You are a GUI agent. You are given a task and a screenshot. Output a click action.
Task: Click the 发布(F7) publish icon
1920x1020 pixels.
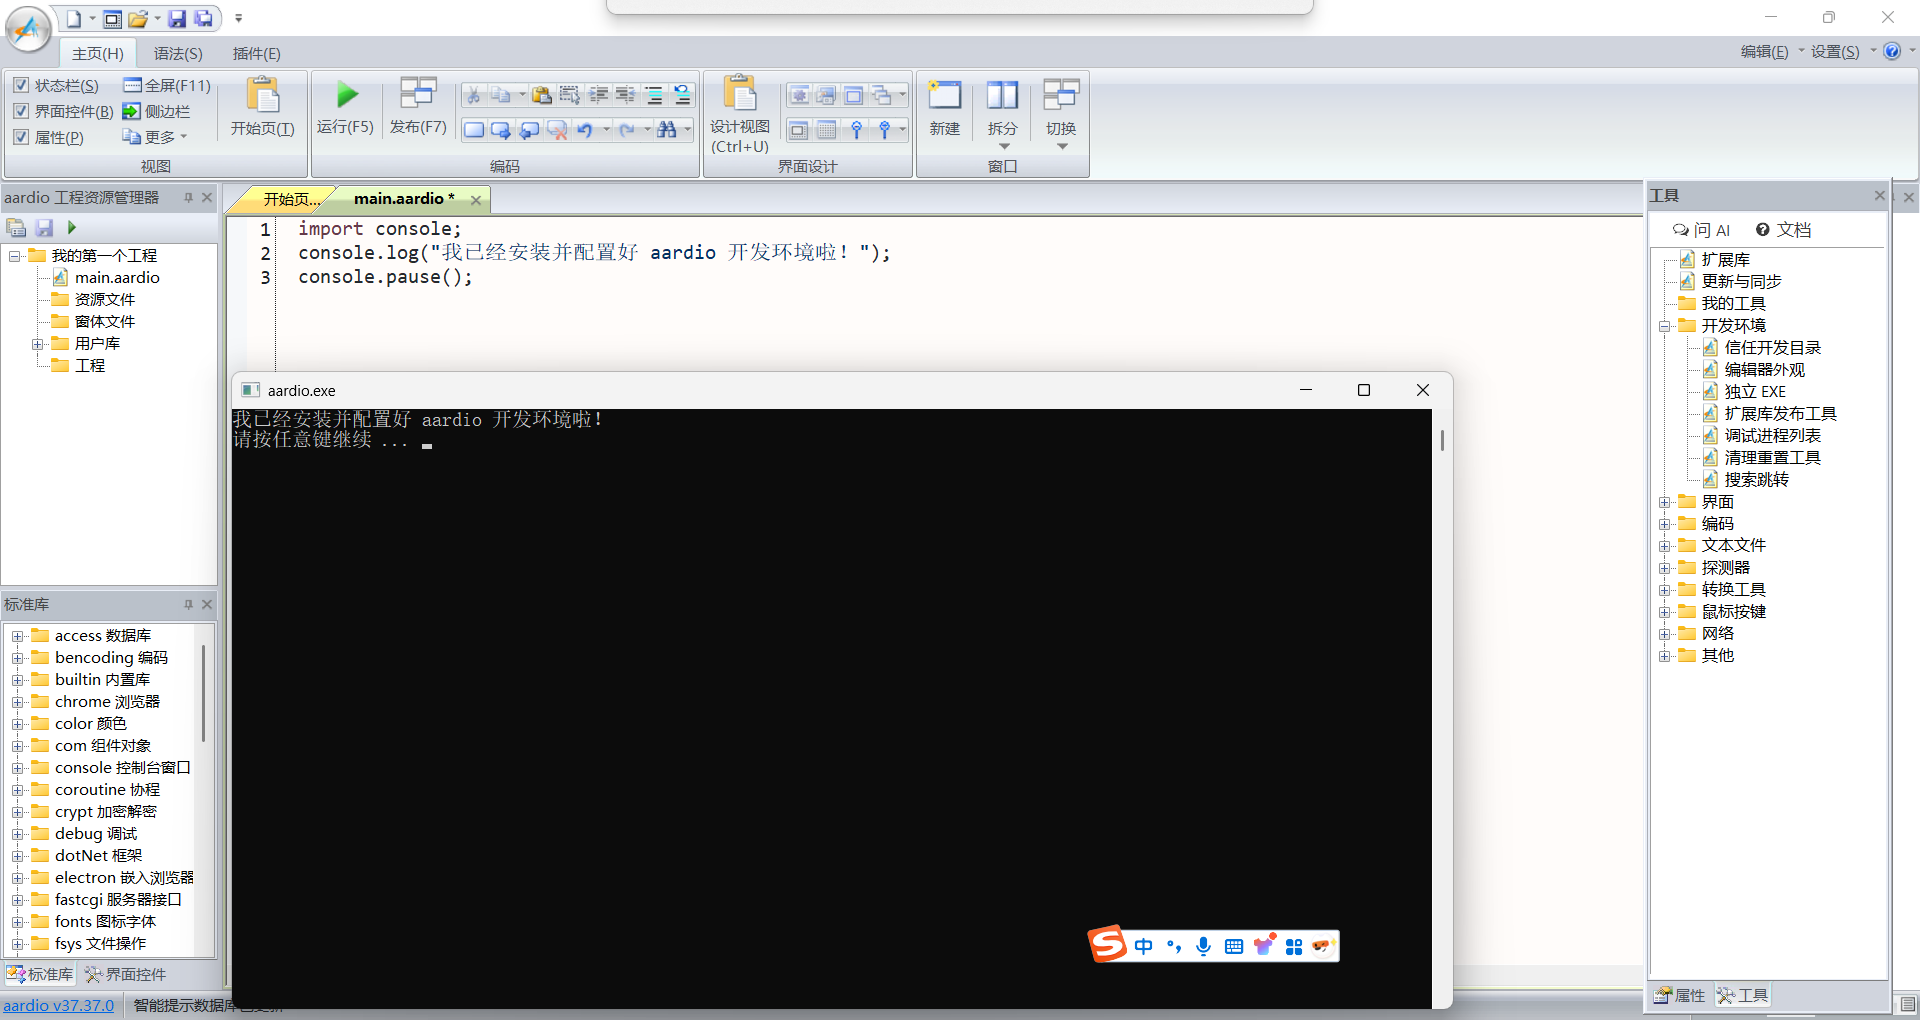click(418, 107)
